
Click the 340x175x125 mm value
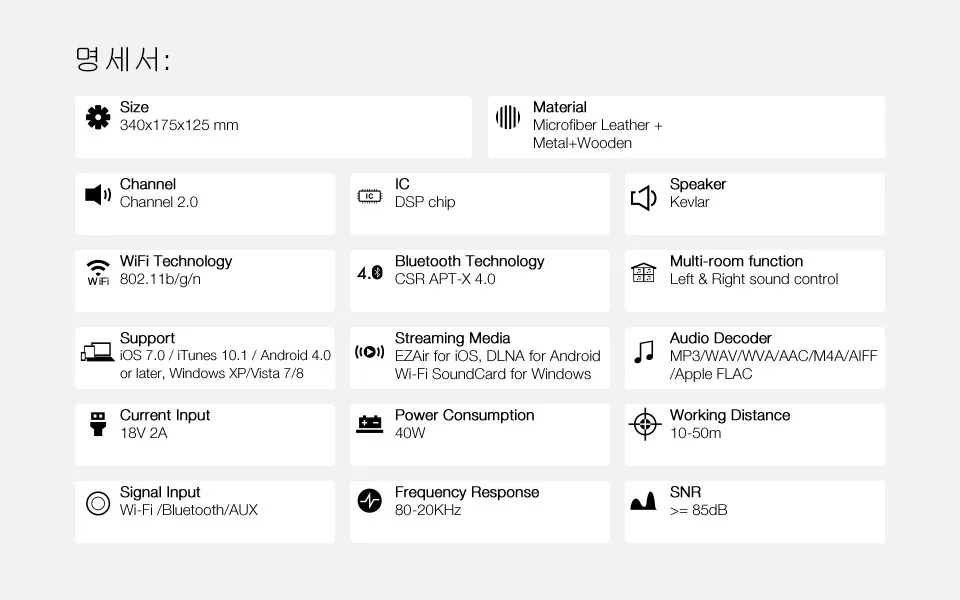[x=179, y=125]
